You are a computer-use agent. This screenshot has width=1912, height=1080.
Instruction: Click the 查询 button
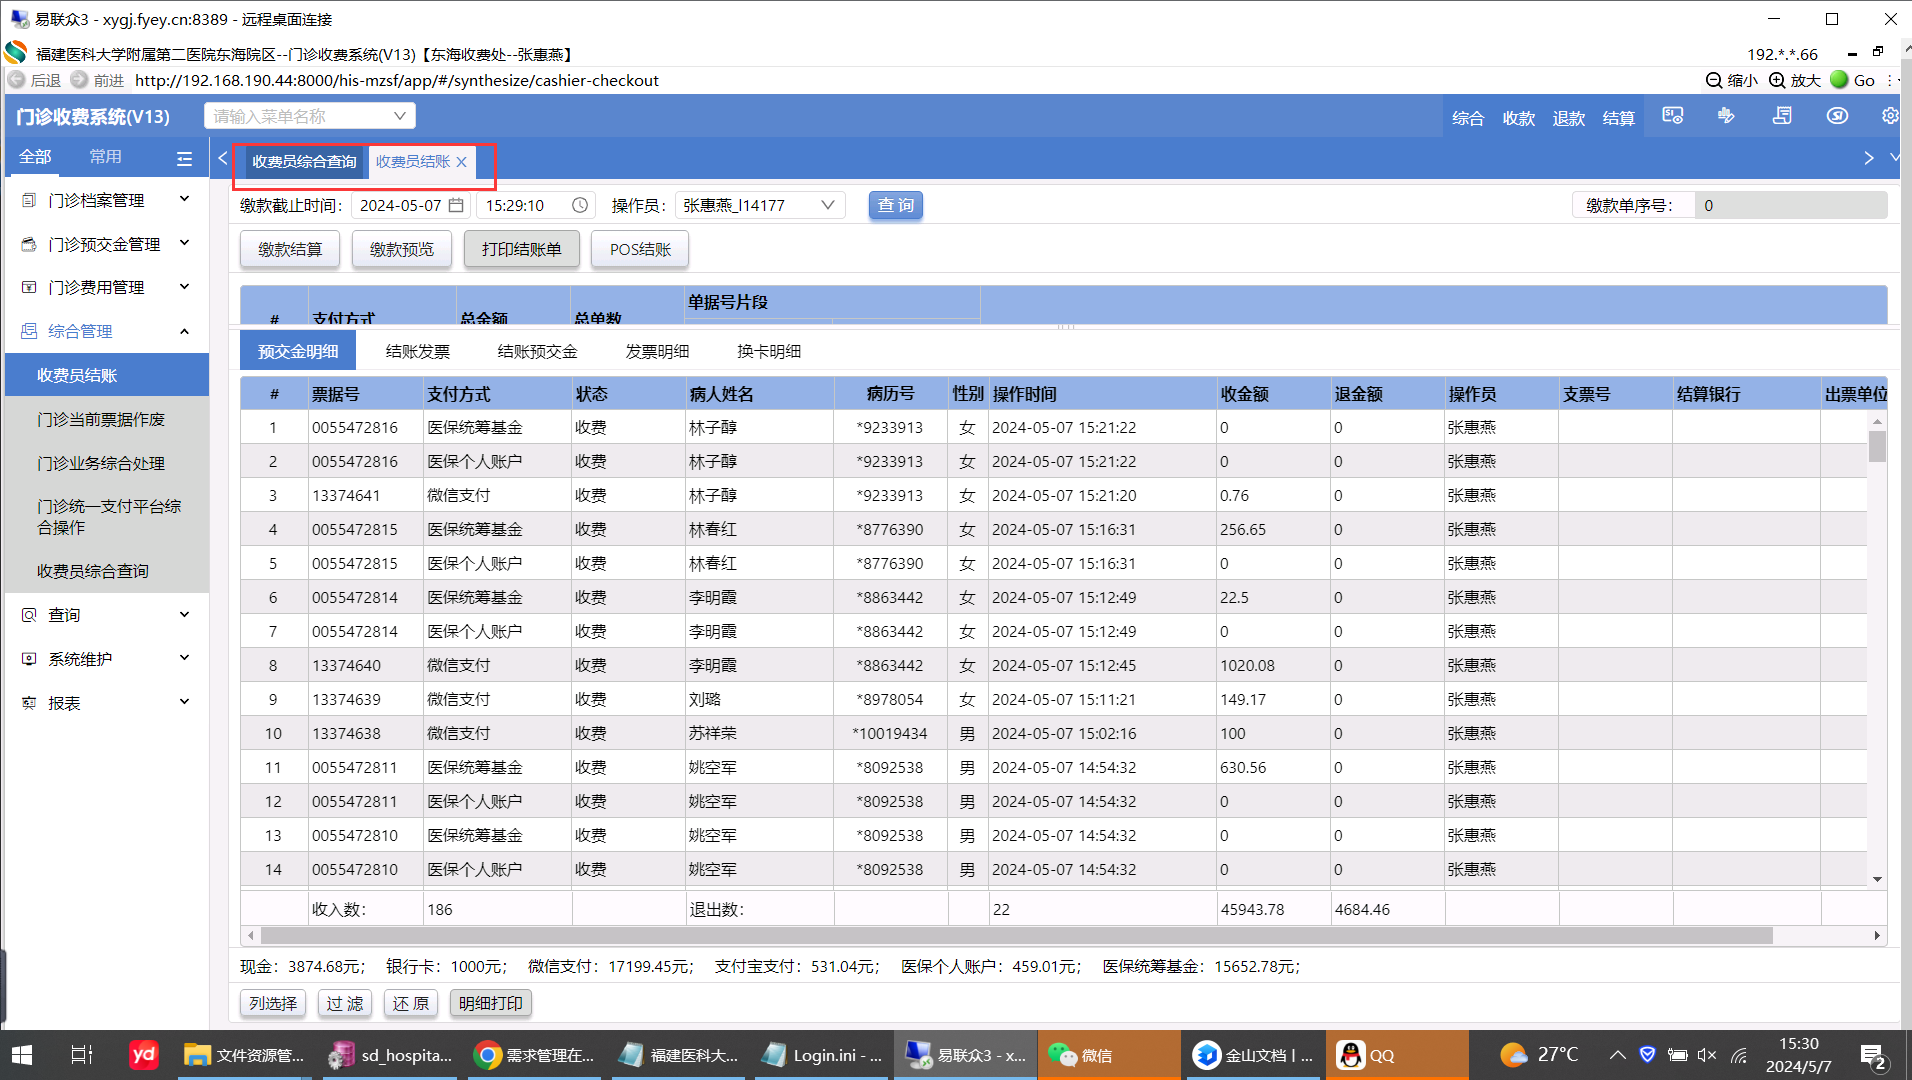pos(895,205)
